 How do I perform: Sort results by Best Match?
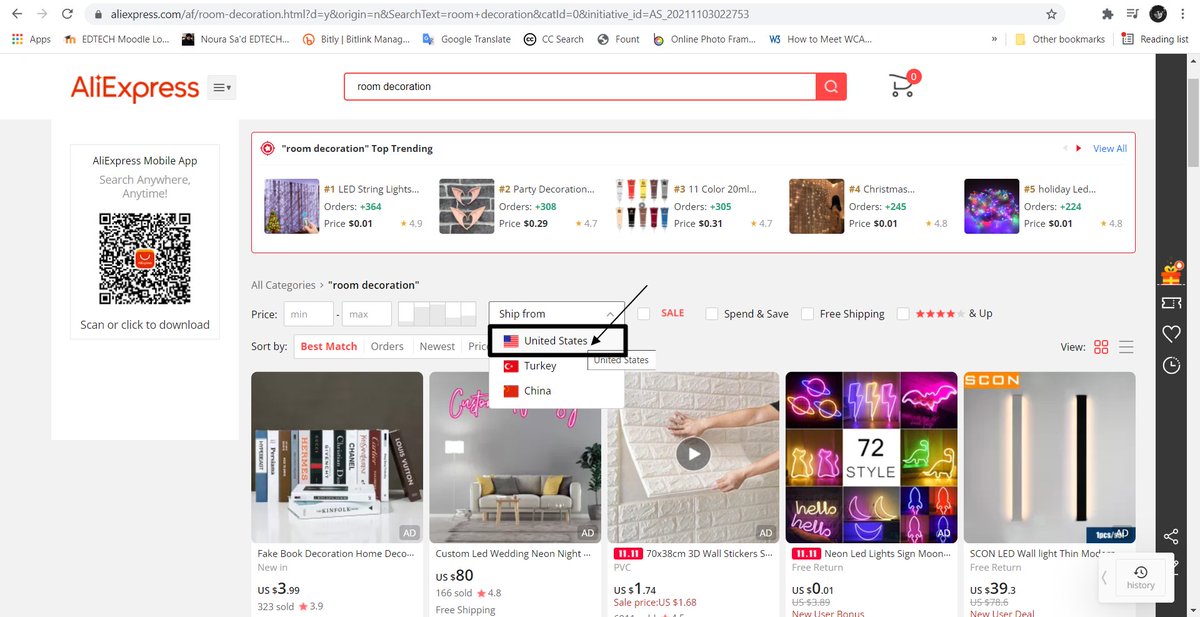coord(329,347)
